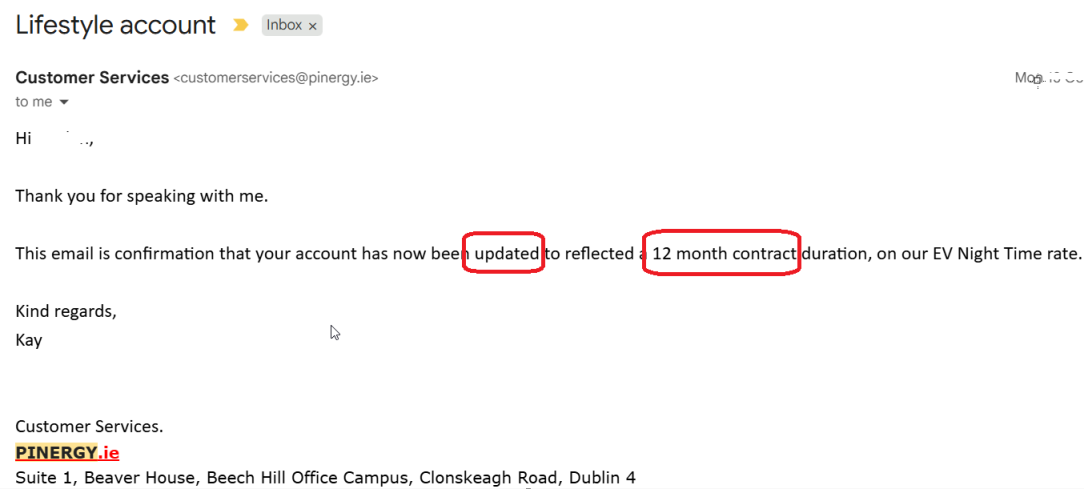Viewport: 1084px width, 489px height.
Task: Click the customerservices@pinergy.ie email address
Action: [276, 78]
